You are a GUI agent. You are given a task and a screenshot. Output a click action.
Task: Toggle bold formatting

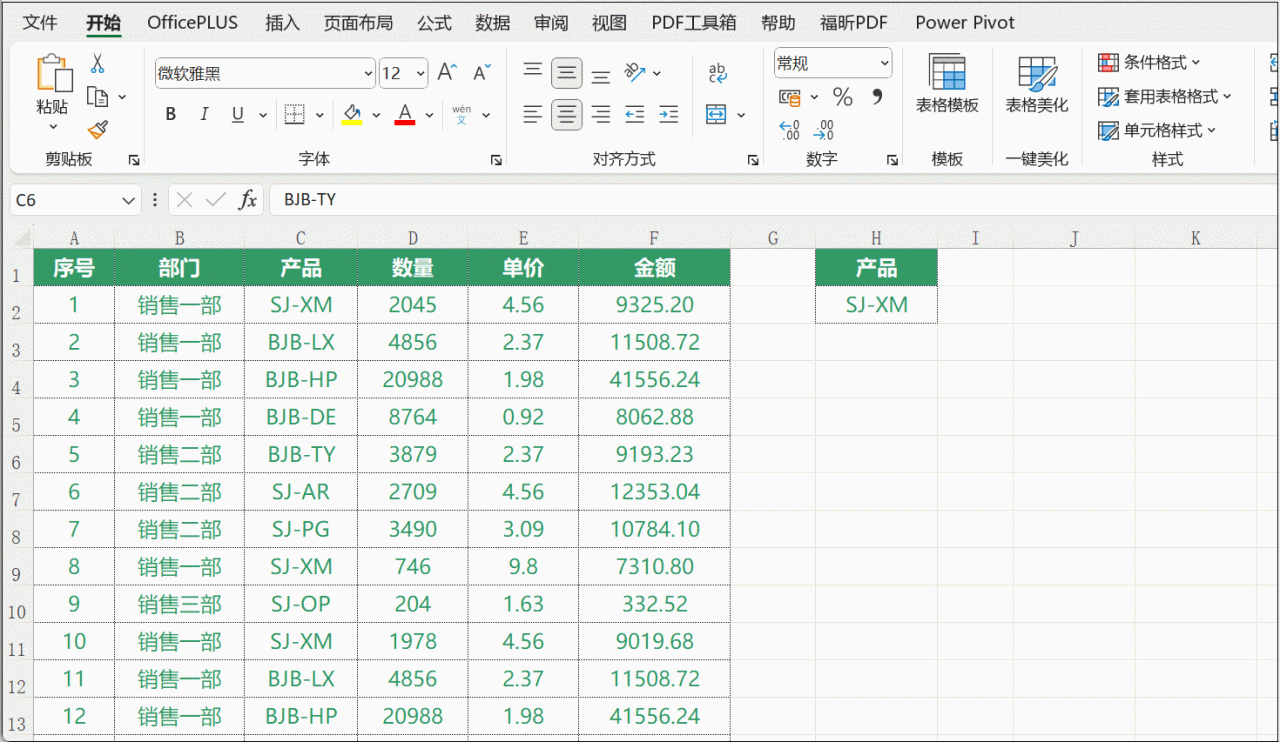(x=171, y=115)
